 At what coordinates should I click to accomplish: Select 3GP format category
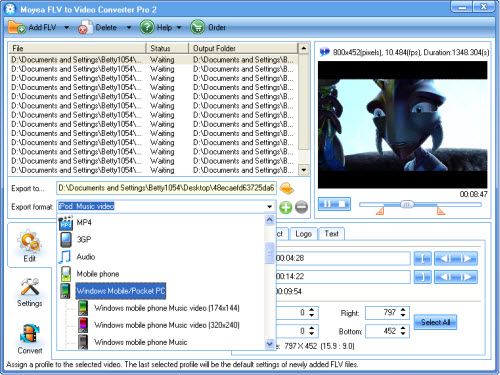pyautogui.click(x=84, y=239)
